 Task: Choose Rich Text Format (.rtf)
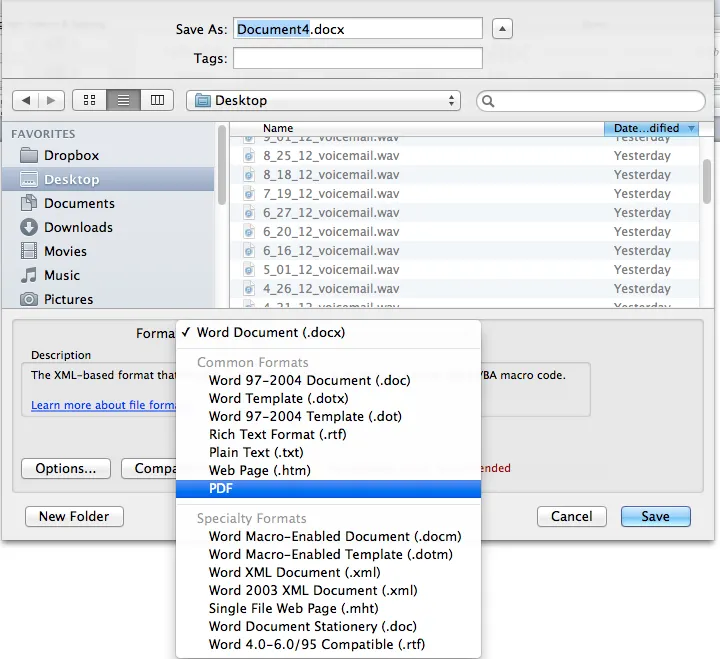(328, 434)
